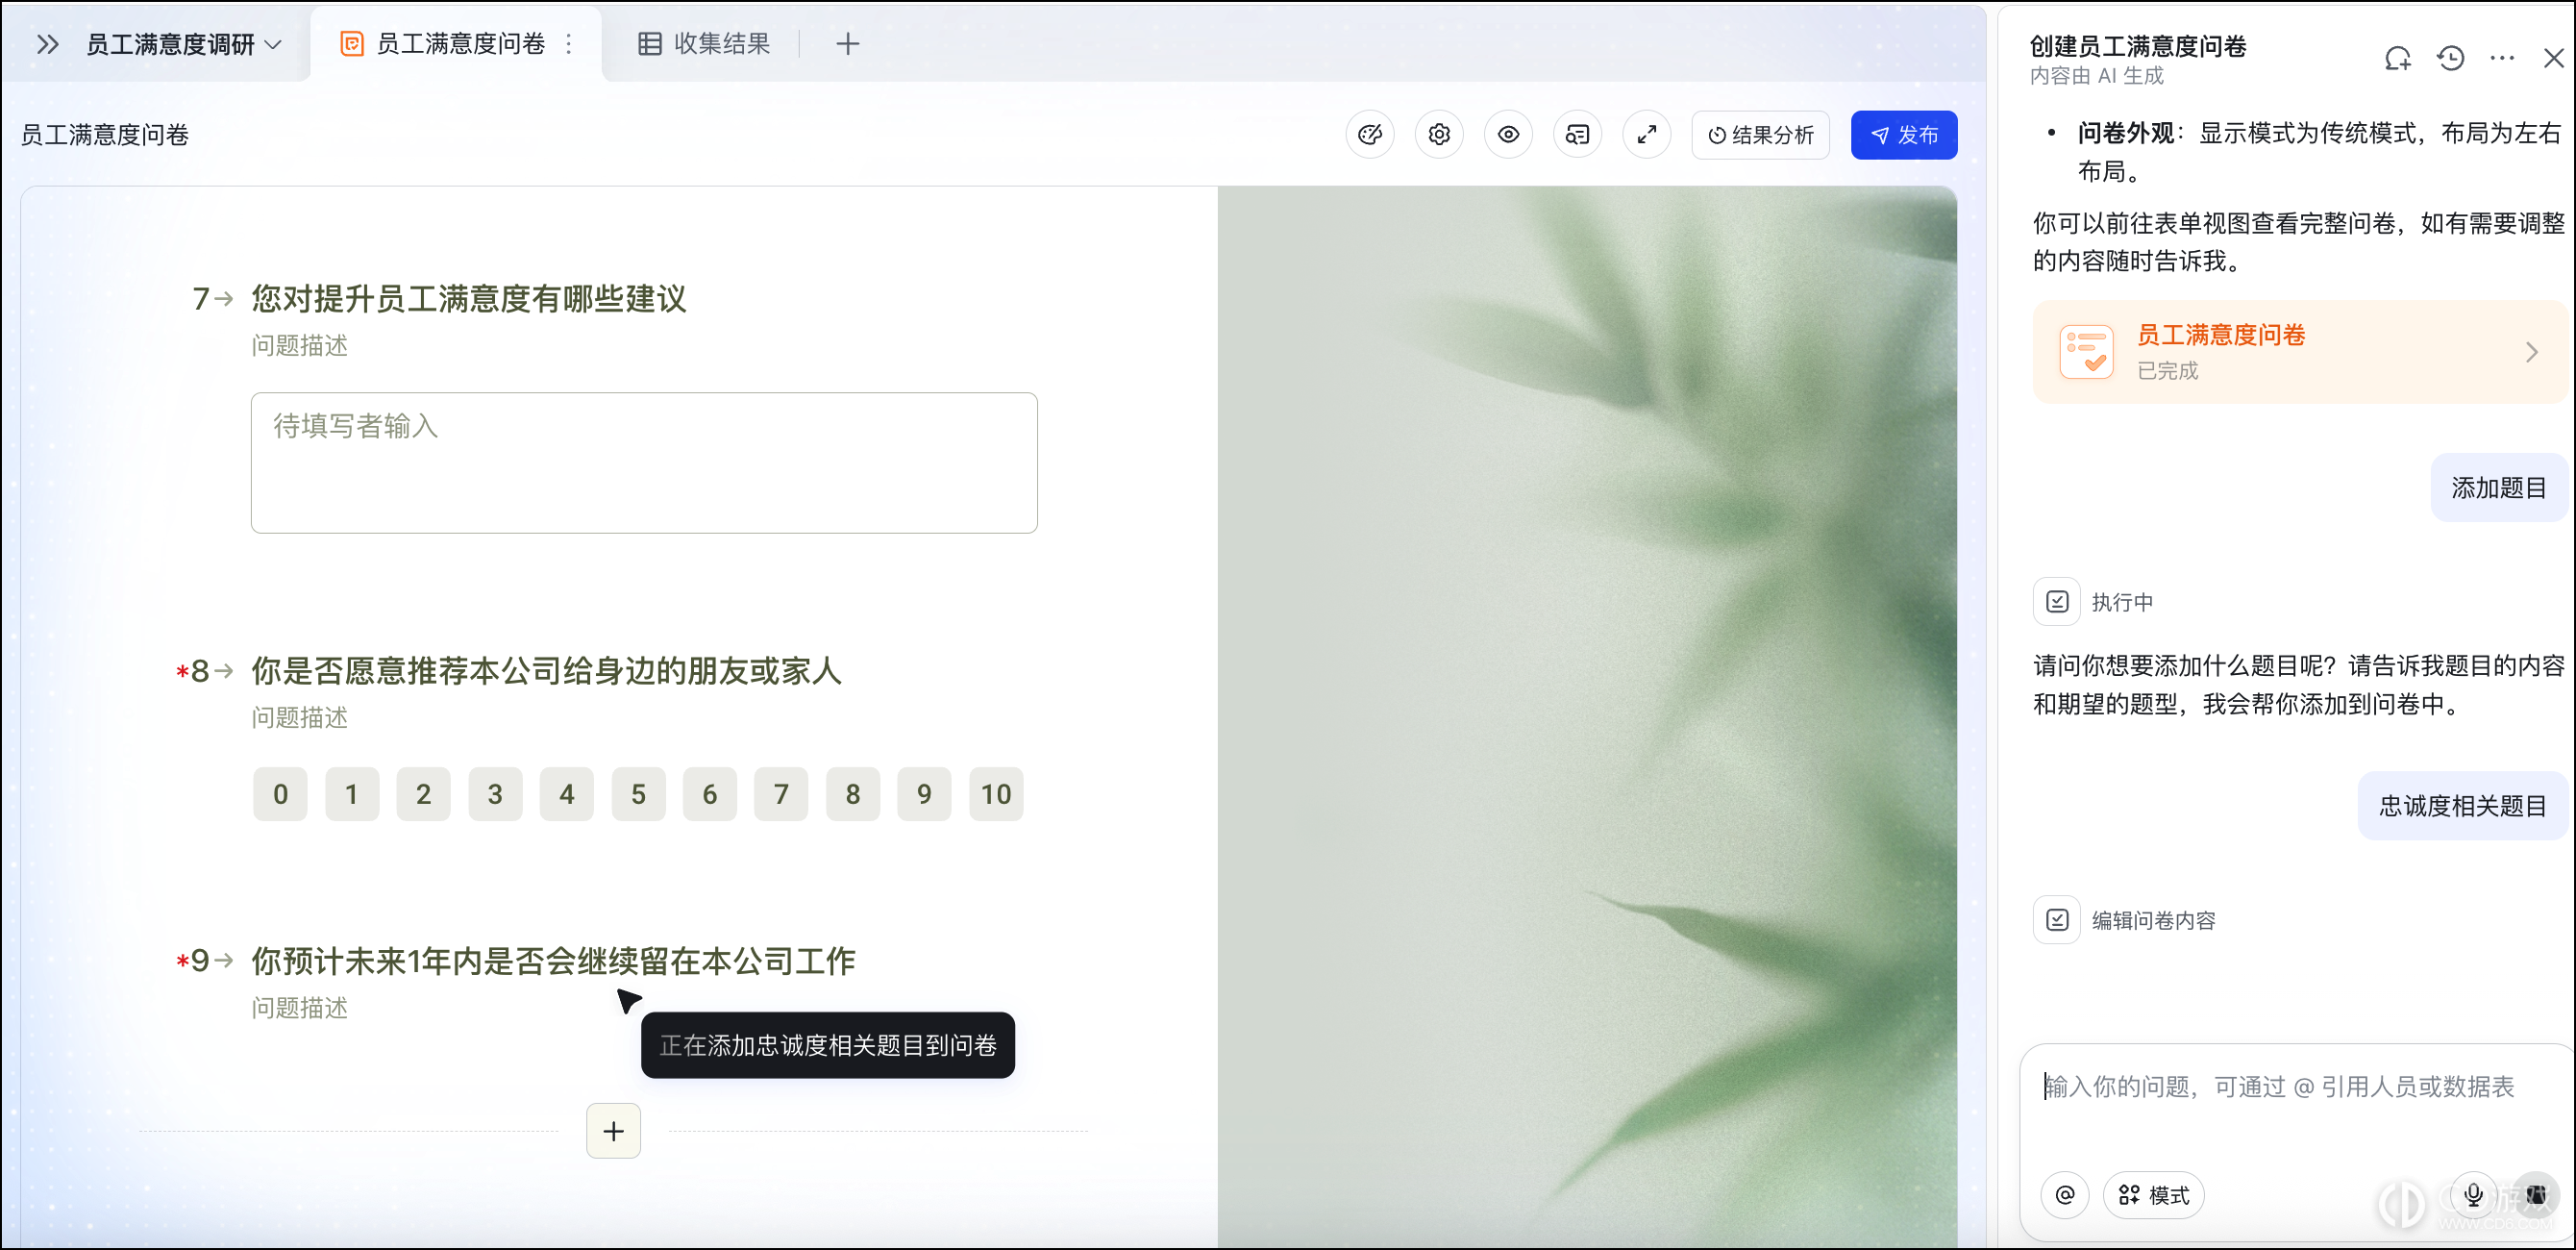The width and height of the screenshot is (2576, 1250).
Task: Select rating 10 in question 8
Action: pyautogui.click(x=996, y=794)
